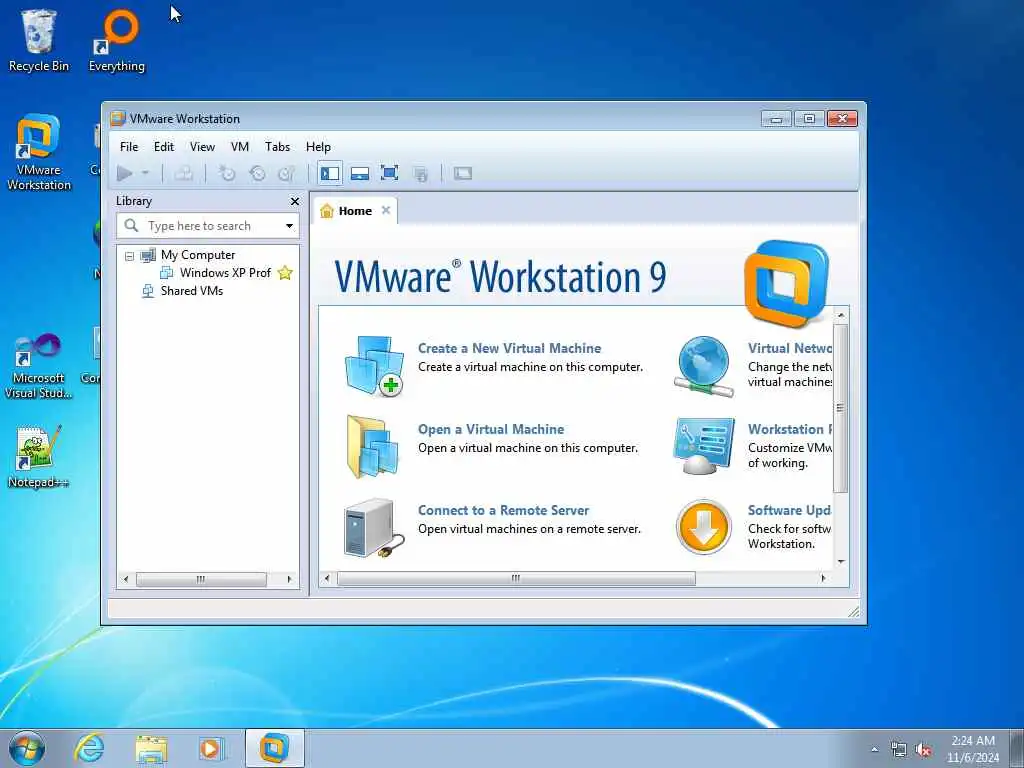Click the Home page scroll right arrow
The image size is (1024, 768).
(x=823, y=579)
